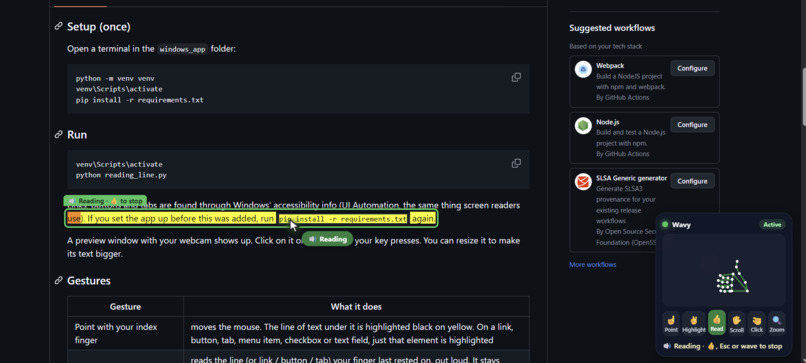Click the anchor link icon beside Setup (once)
806x363 pixels.
(x=59, y=26)
